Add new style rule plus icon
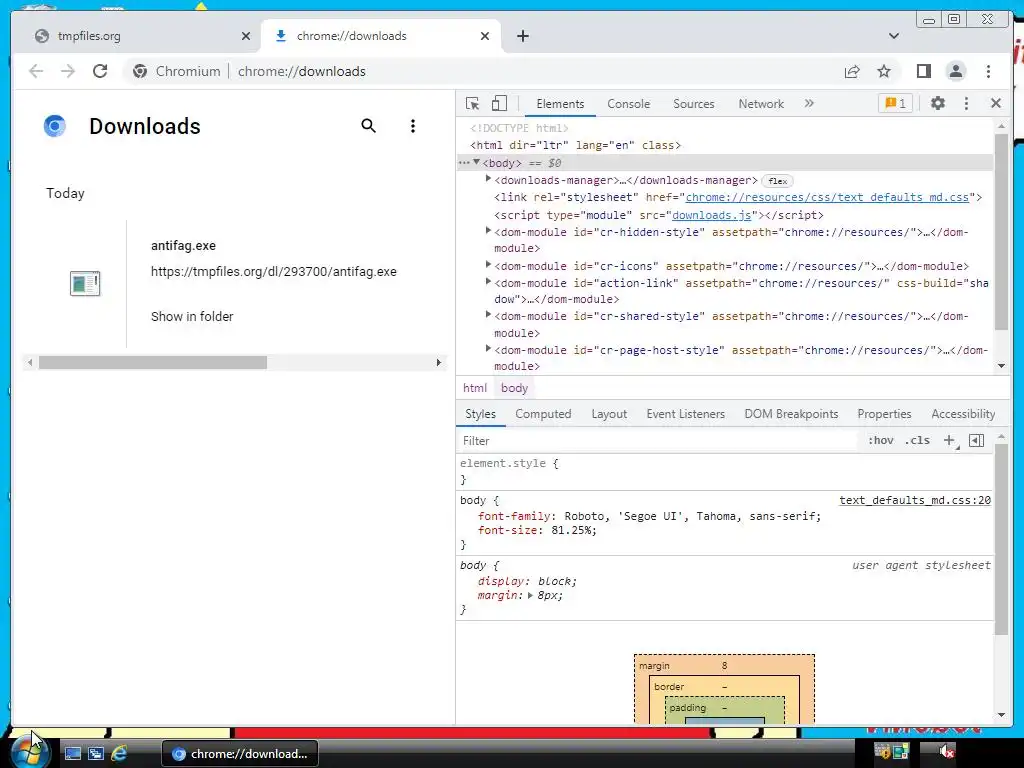The height and width of the screenshot is (768, 1024). coord(950,441)
